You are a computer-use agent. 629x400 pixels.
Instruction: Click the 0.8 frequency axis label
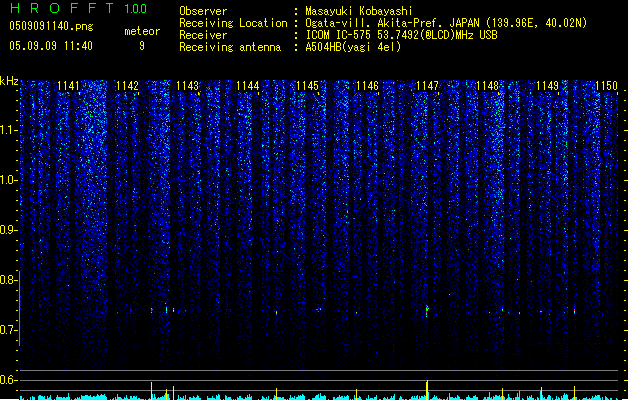9,280
